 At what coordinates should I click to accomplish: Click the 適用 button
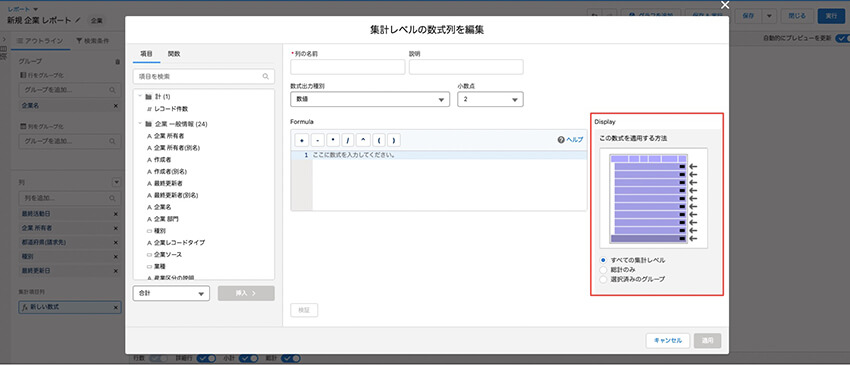click(708, 341)
